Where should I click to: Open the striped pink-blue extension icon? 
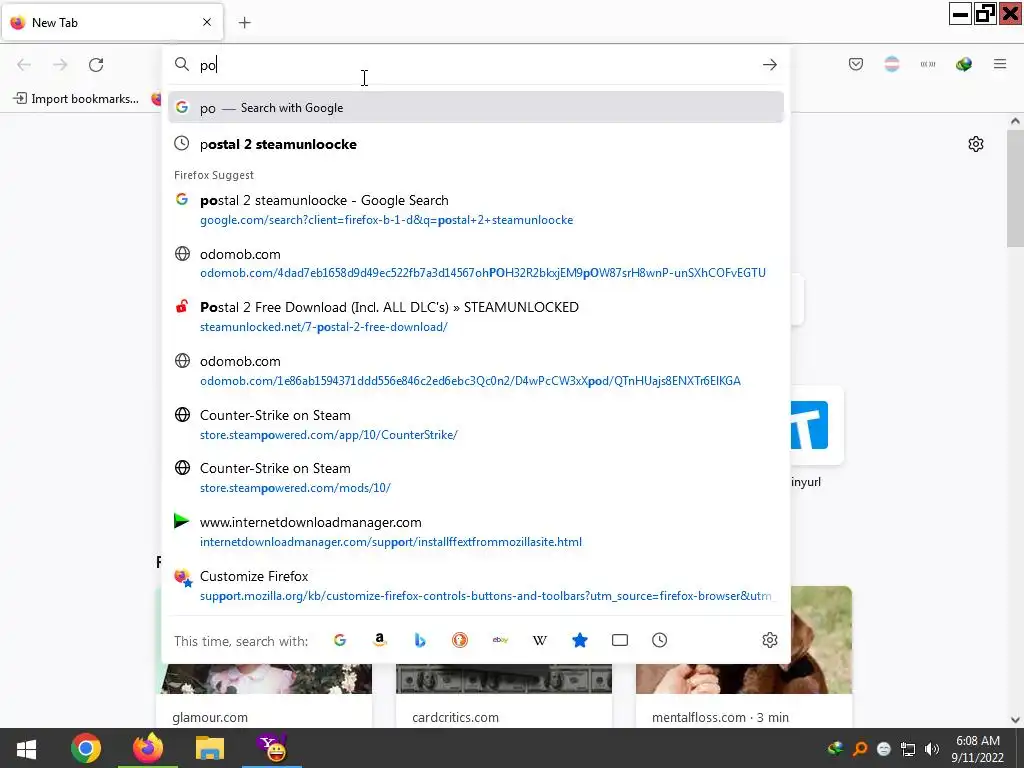(891, 64)
